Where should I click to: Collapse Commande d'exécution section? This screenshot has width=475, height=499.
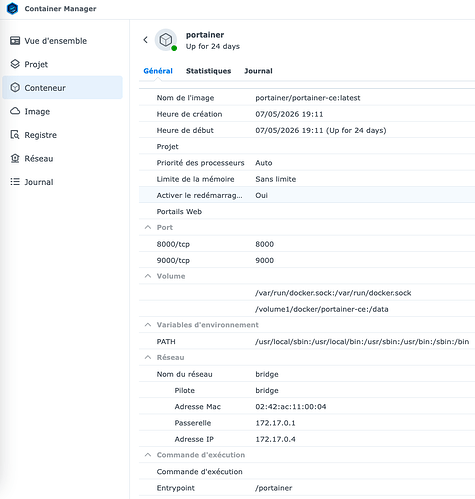click(x=148, y=455)
